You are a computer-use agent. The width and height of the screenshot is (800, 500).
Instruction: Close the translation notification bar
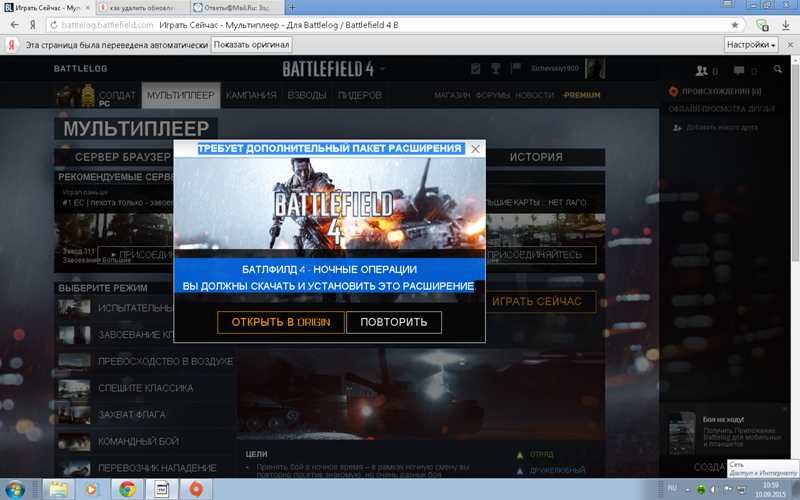coord(790,45)
